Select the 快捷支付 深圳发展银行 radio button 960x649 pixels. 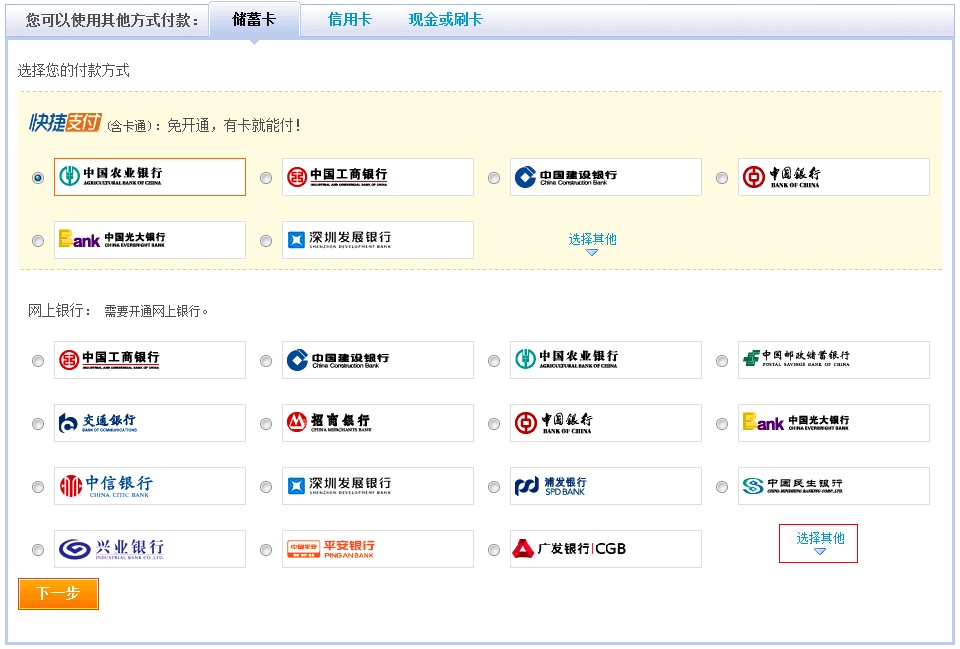point(266,241)
